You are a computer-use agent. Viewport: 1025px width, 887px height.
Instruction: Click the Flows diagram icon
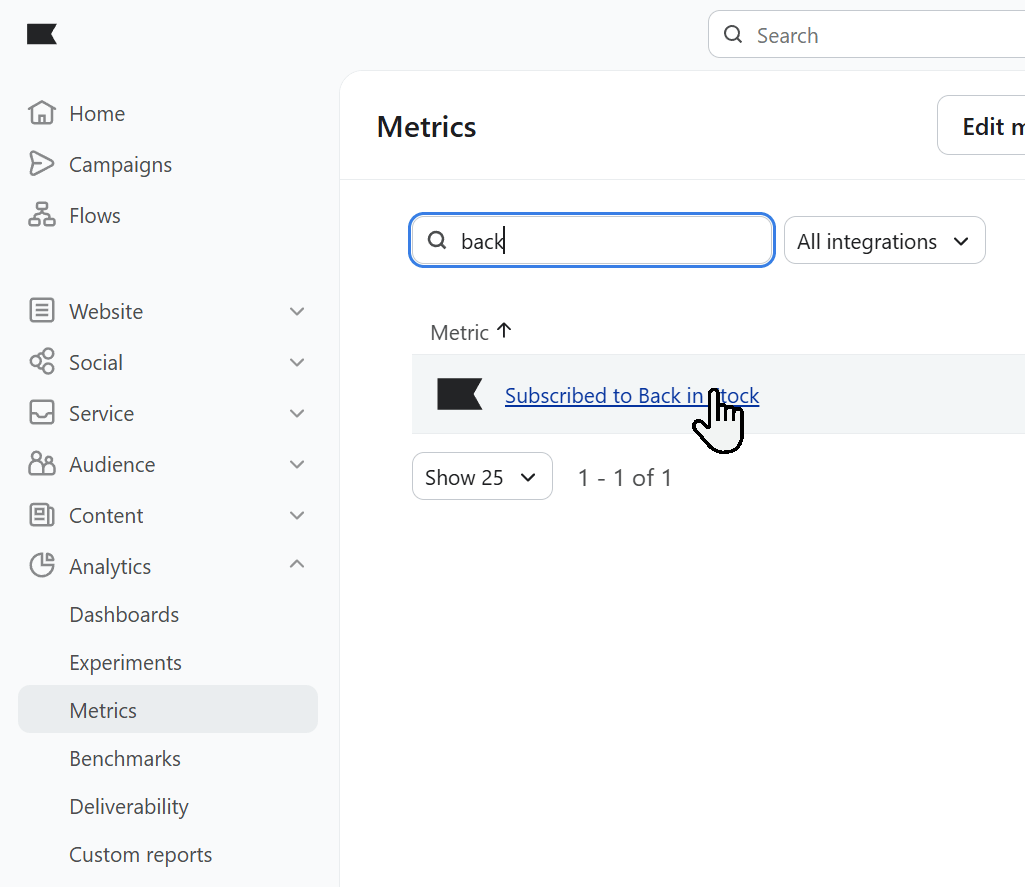(x=42, y=214)
